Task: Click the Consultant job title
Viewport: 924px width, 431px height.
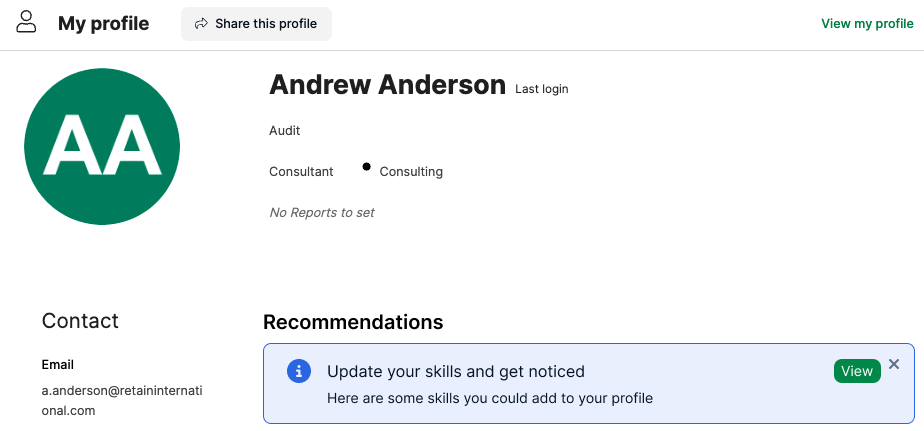Action: pyautogui.click(x=301, y=172)
